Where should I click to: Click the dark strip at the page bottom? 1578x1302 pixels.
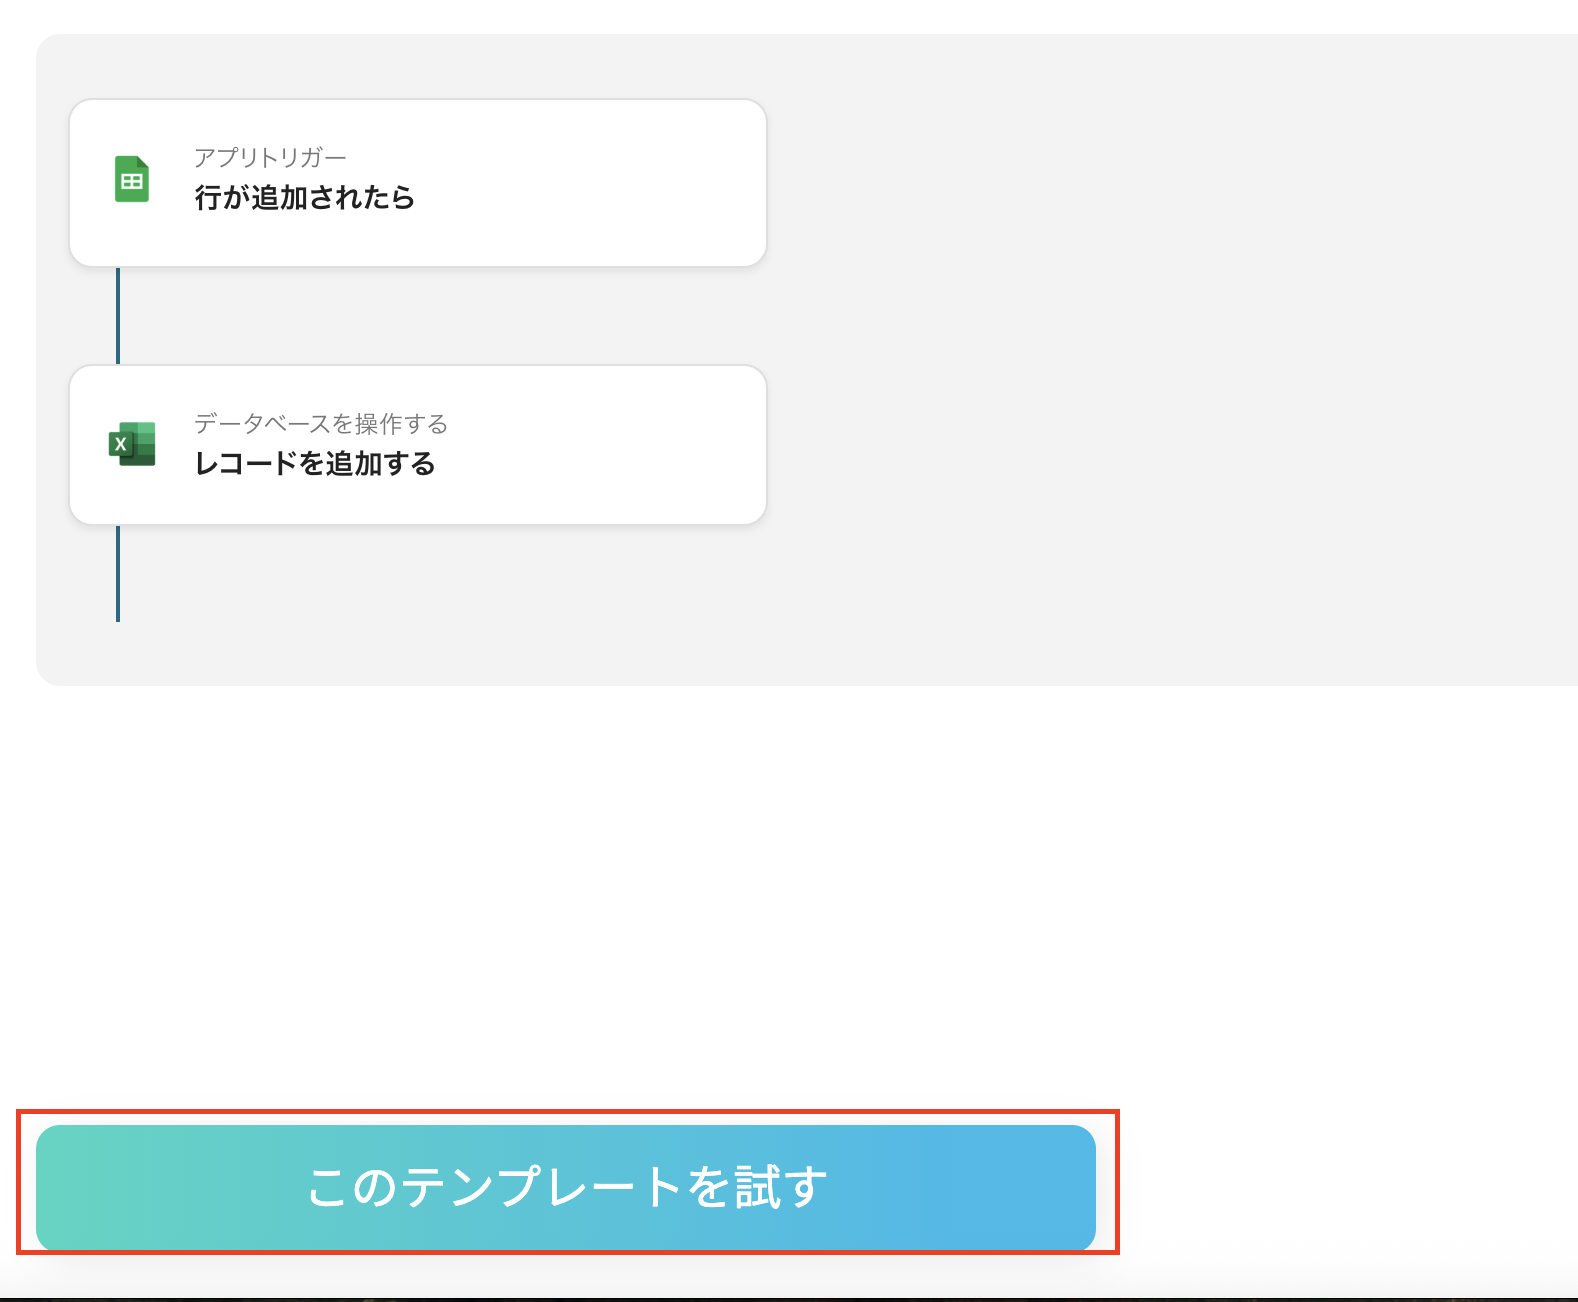click(x=789, y=1299)
